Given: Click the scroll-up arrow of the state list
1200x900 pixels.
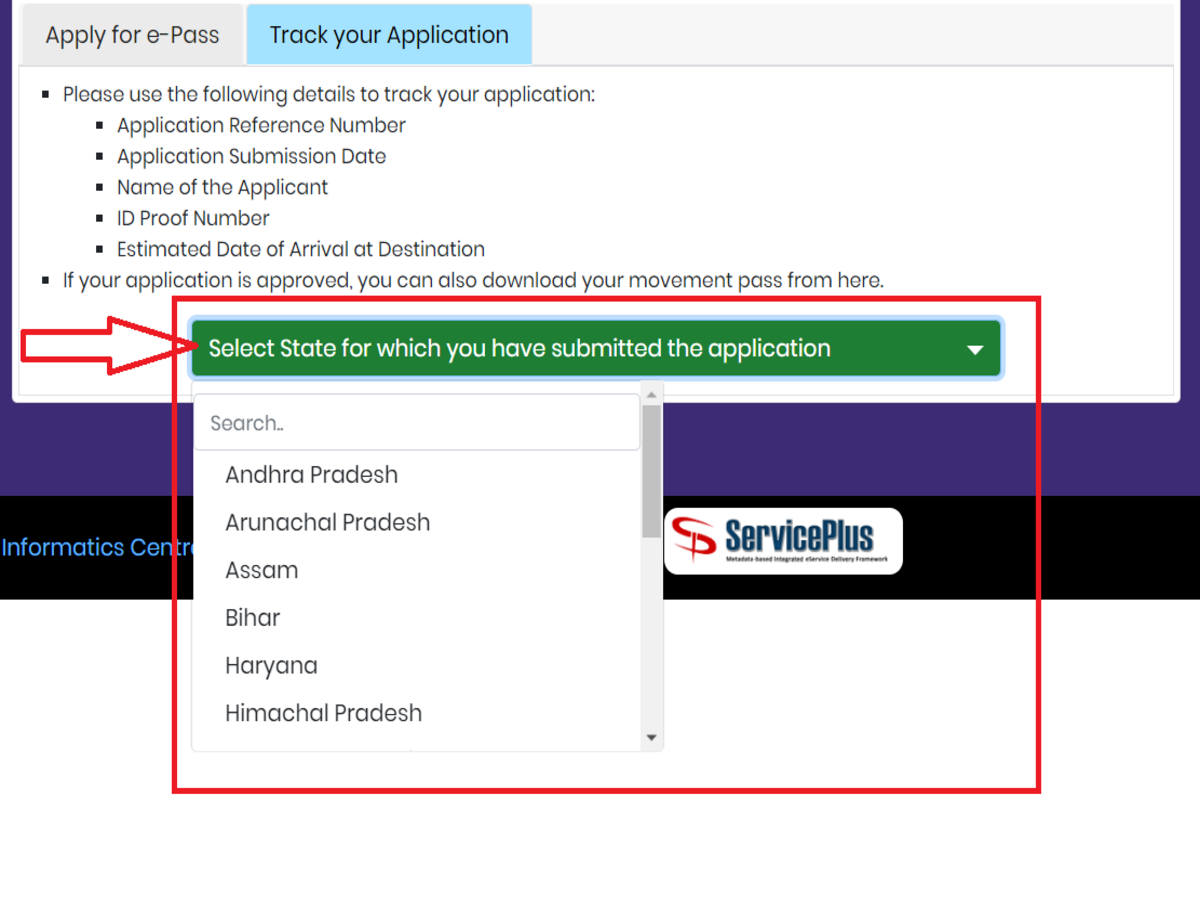Looking at the screenshot, I should [x=652, y=392].
